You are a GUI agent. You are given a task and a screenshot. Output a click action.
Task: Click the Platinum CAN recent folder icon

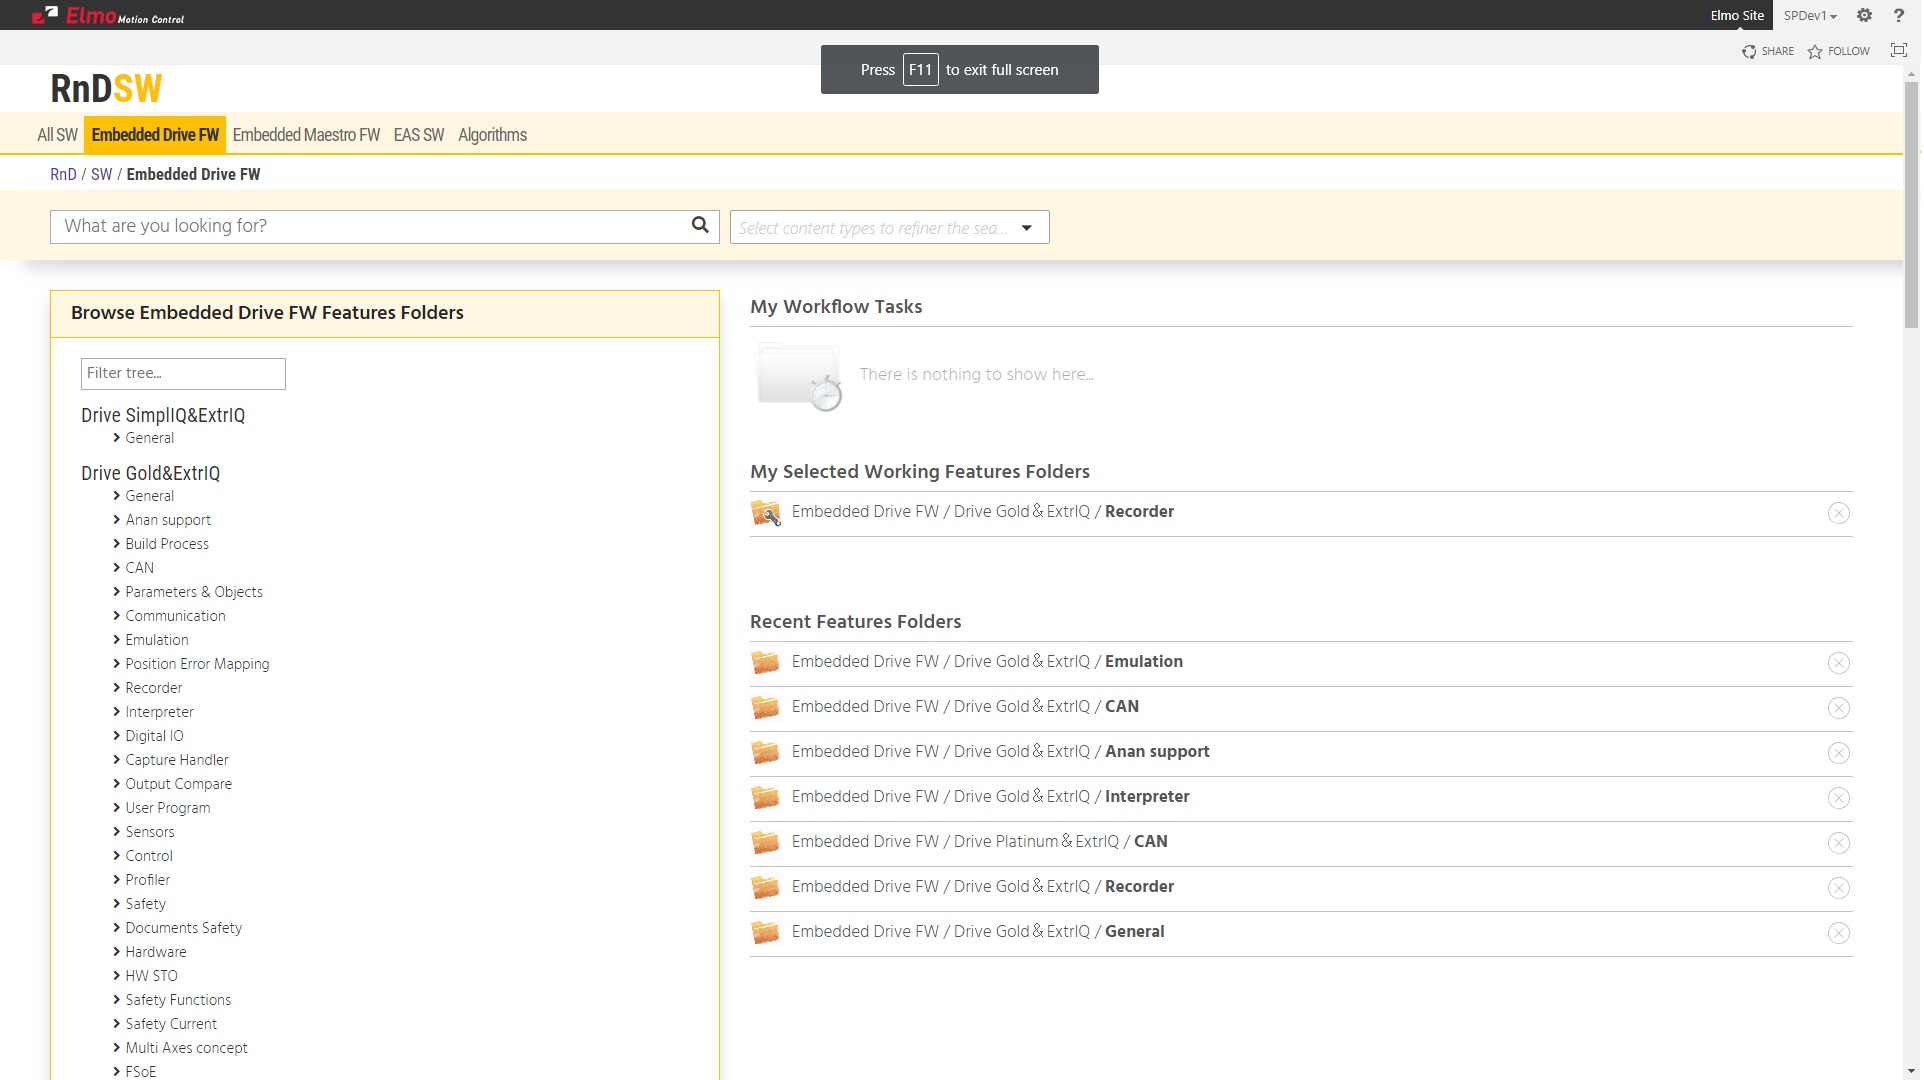[765, 842]
